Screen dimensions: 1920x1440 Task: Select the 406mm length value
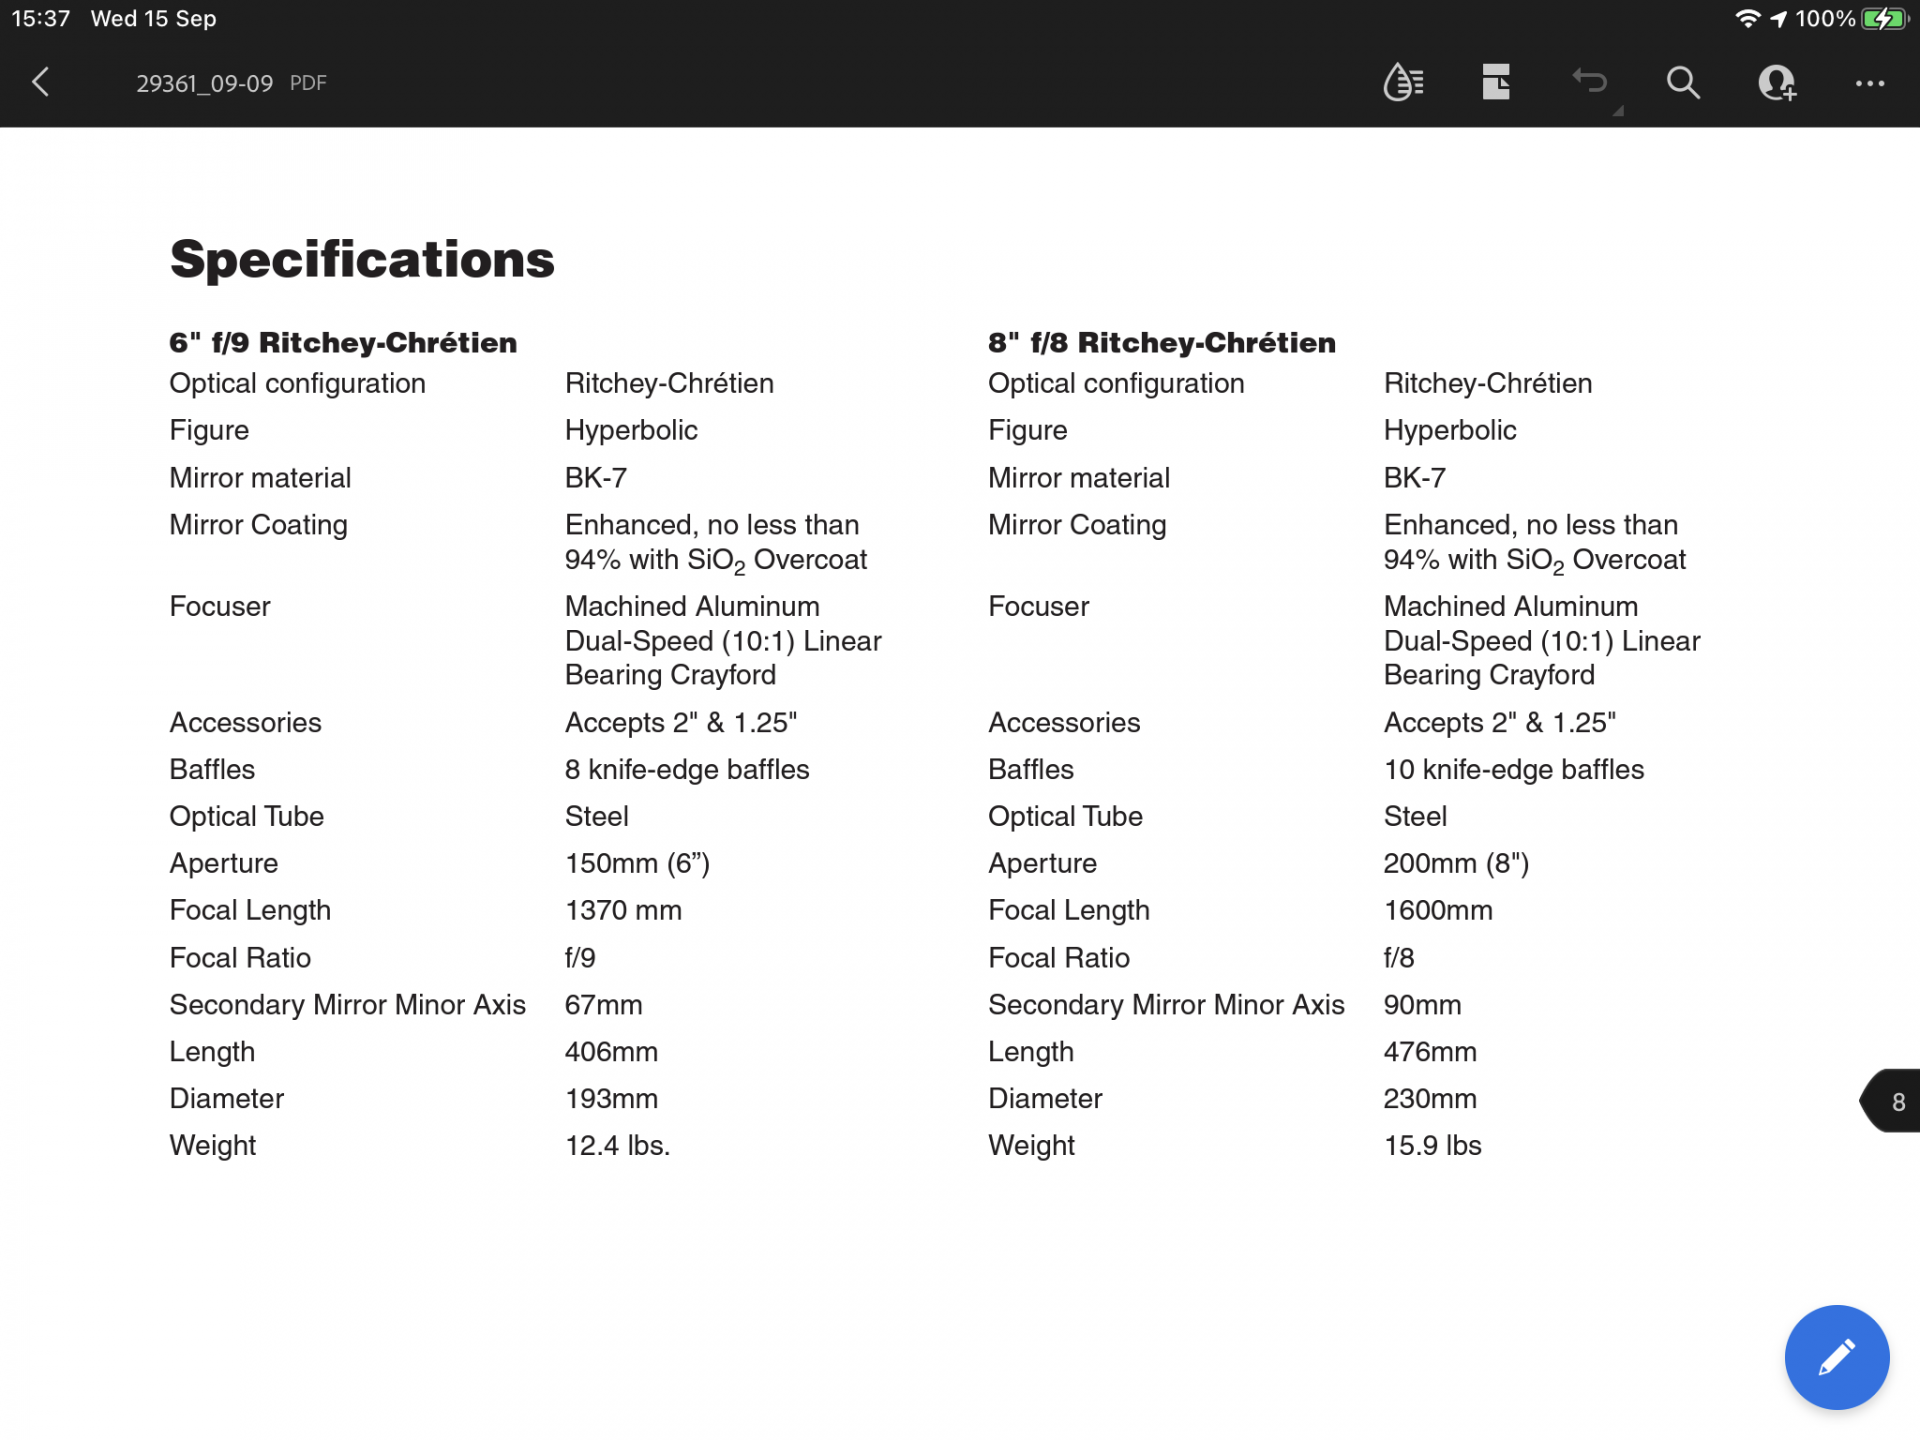pos(611,1052)
